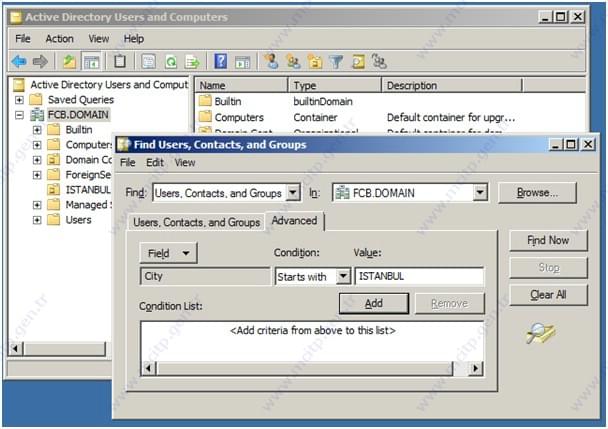Create a new user via toolbar icon
The height and width of the screenshot is (429, 608).
pos(271,61)
